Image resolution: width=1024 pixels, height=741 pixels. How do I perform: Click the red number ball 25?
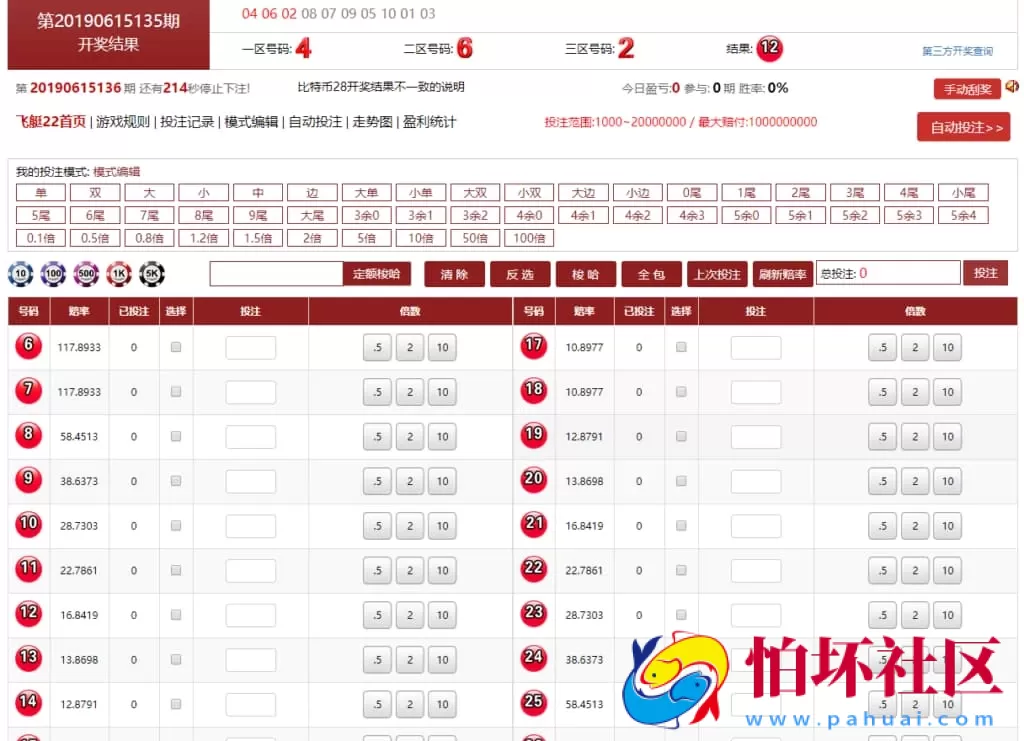pos(533,704)
